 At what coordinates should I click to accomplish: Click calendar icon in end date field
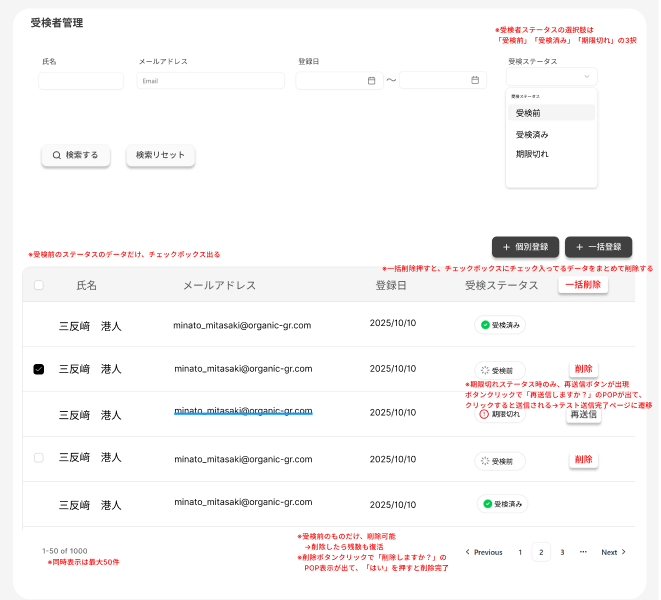tap(475, 81)
